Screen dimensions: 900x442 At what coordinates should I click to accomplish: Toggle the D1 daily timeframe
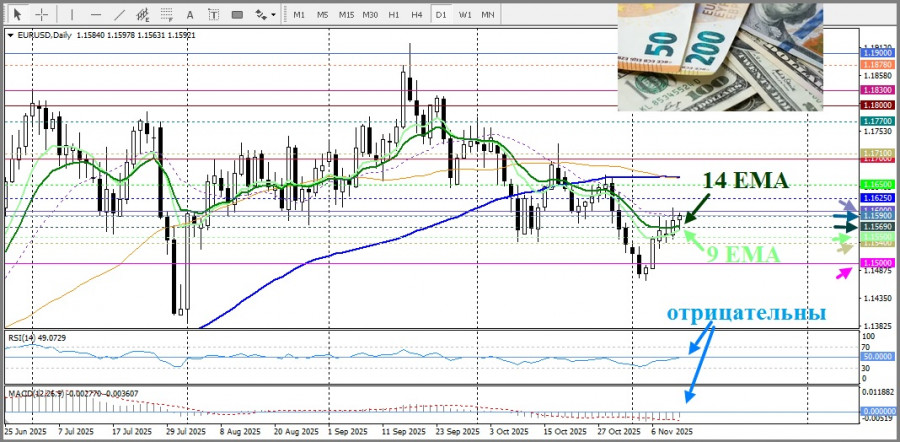point(441,15)
